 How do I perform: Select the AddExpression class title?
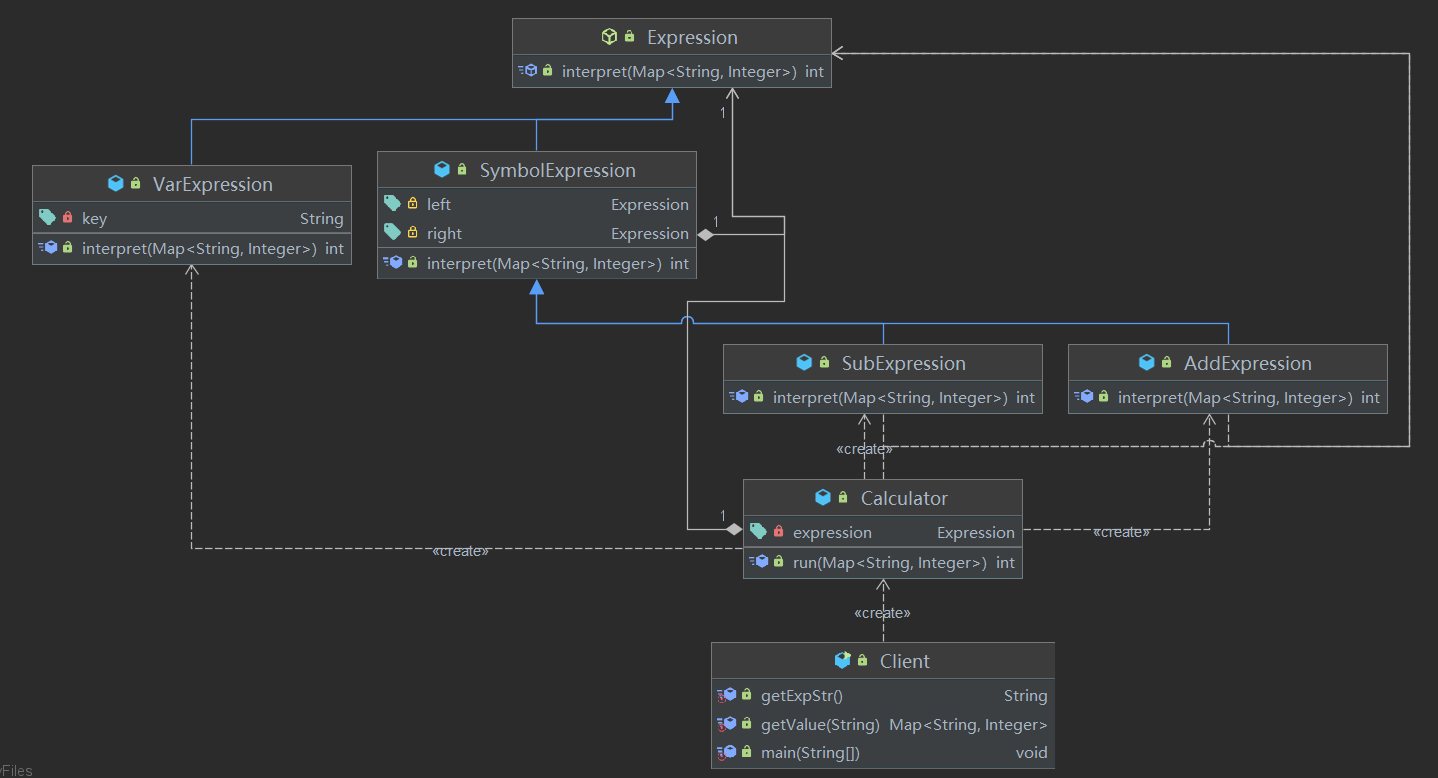[1248, 363]
